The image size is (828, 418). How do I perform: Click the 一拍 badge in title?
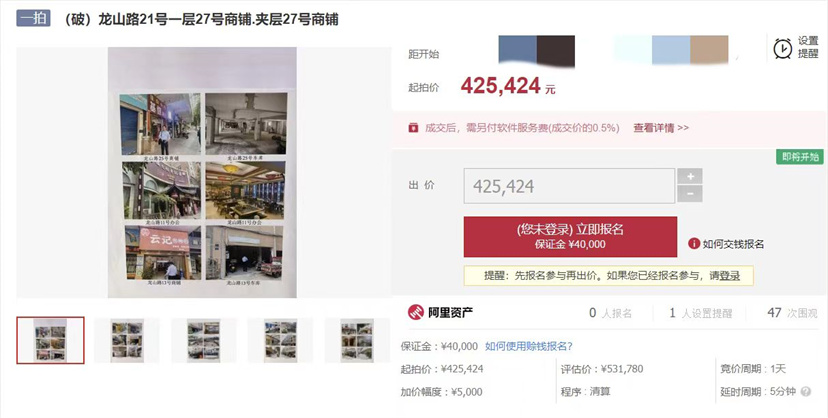33,18
